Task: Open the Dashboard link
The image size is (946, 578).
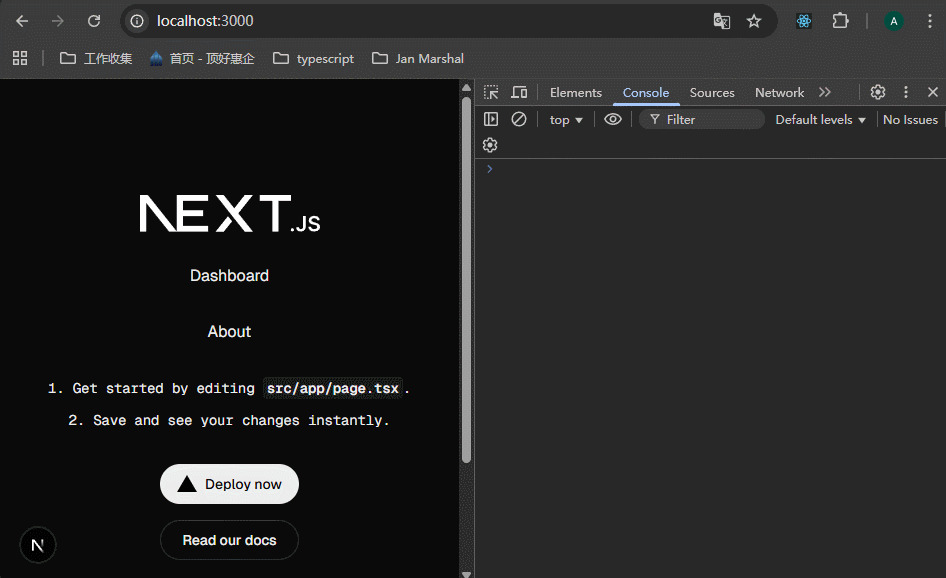Action: [x=229, y=276]
